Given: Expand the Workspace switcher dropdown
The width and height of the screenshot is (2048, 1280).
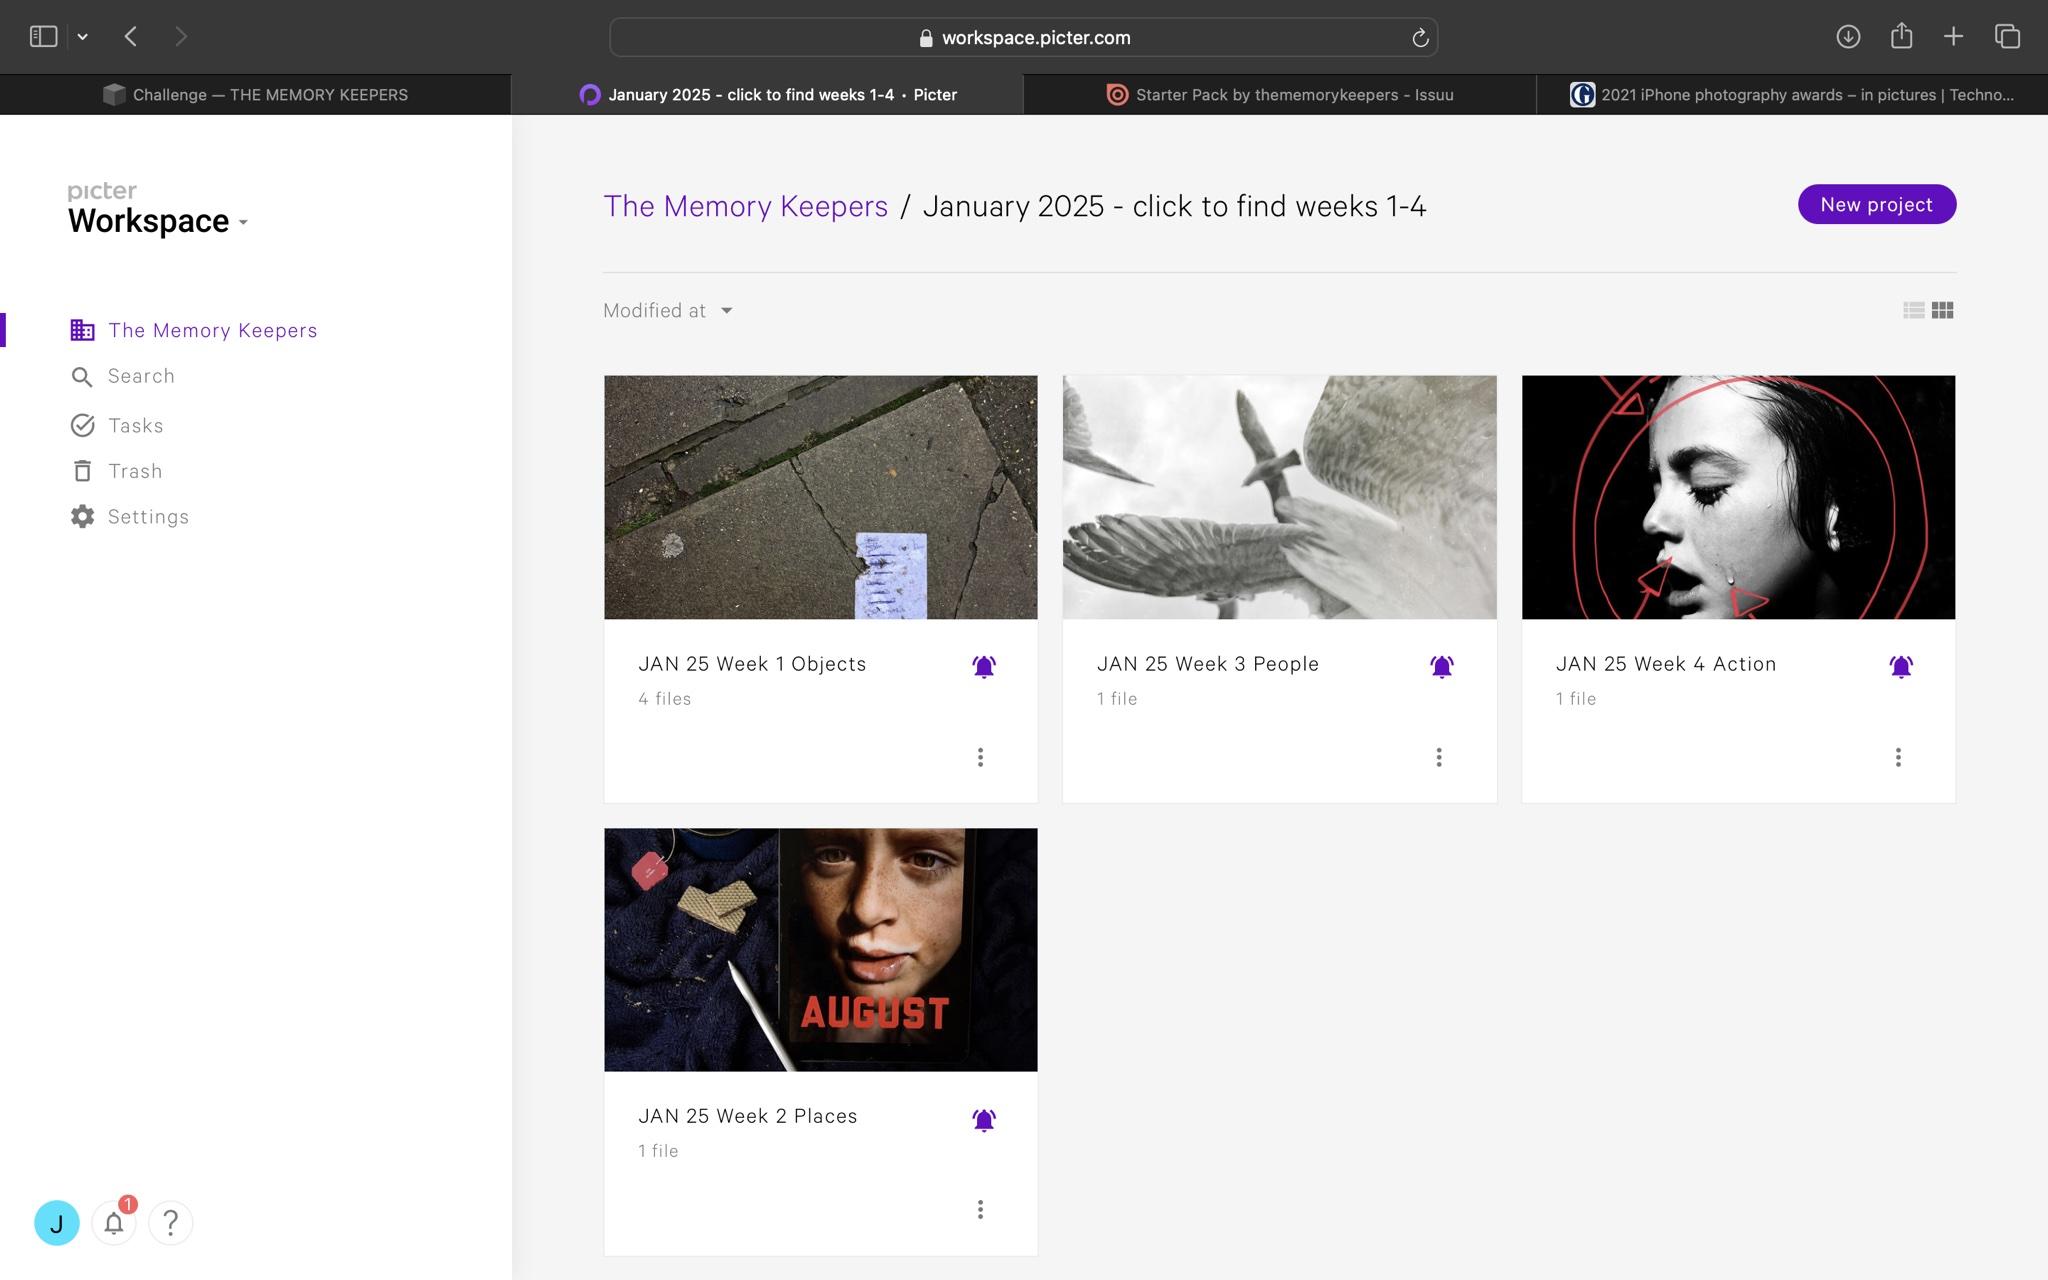Looking at the screenshot, I should point(158,221).
